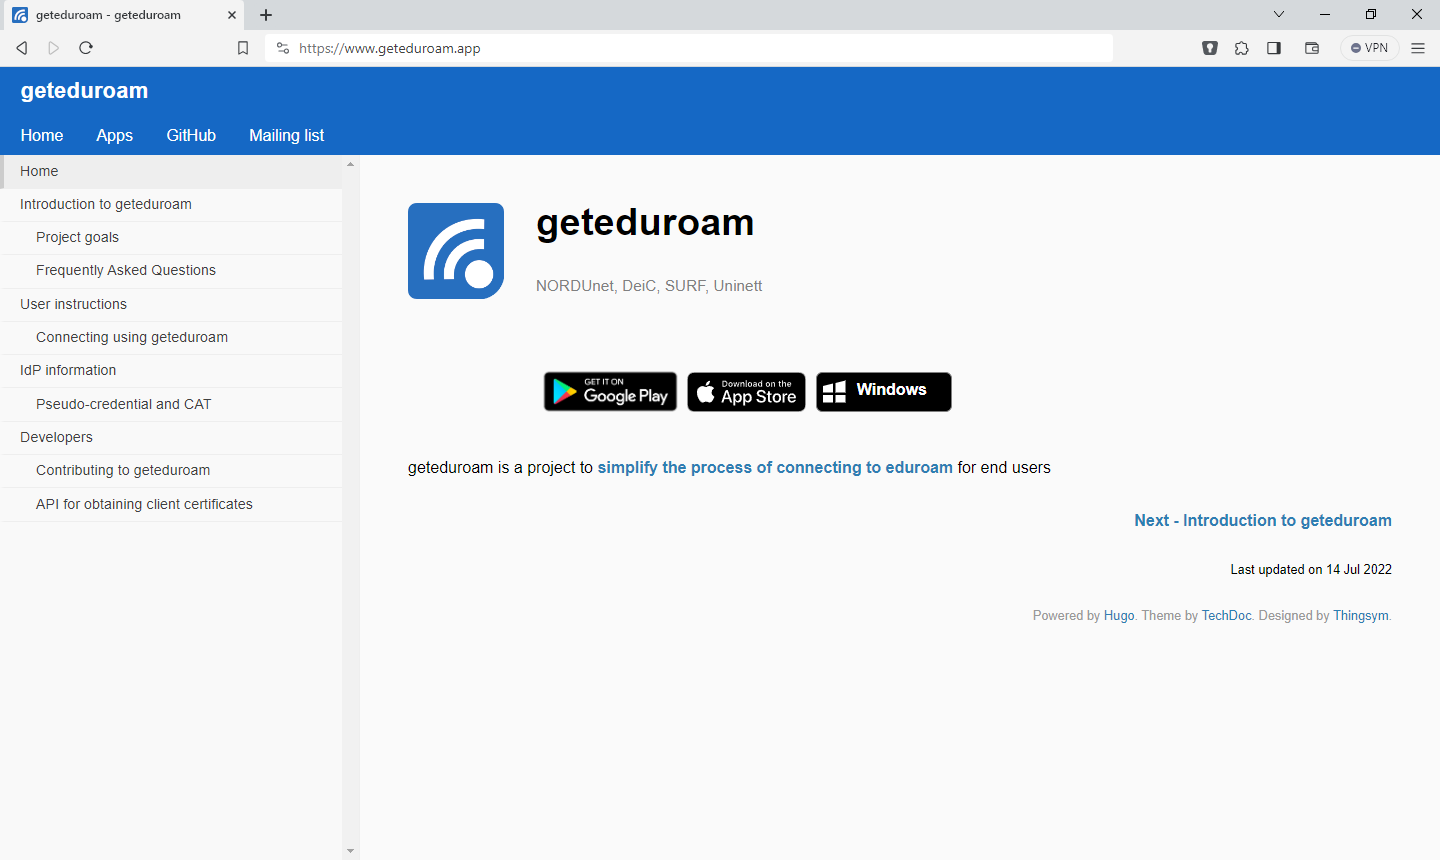
Task: Expand the tab search dropdown arrow
Action: click(1279, 15)
